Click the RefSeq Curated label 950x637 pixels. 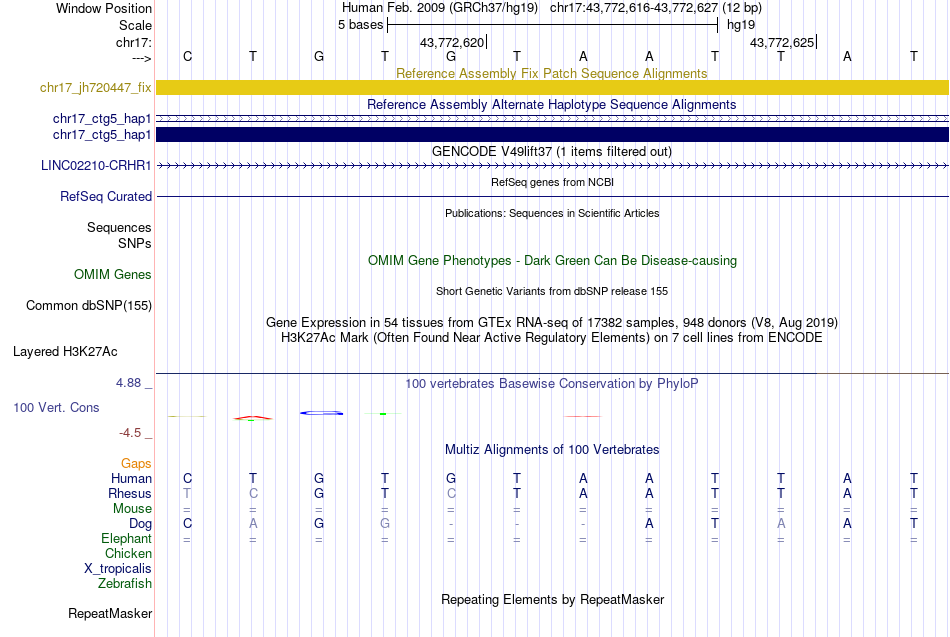point(105,196)
